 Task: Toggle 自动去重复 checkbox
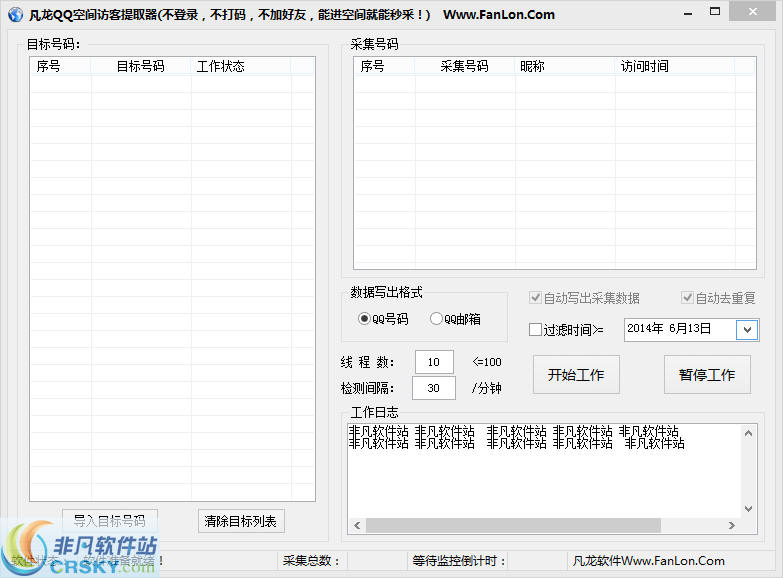(x=718, y=298)
